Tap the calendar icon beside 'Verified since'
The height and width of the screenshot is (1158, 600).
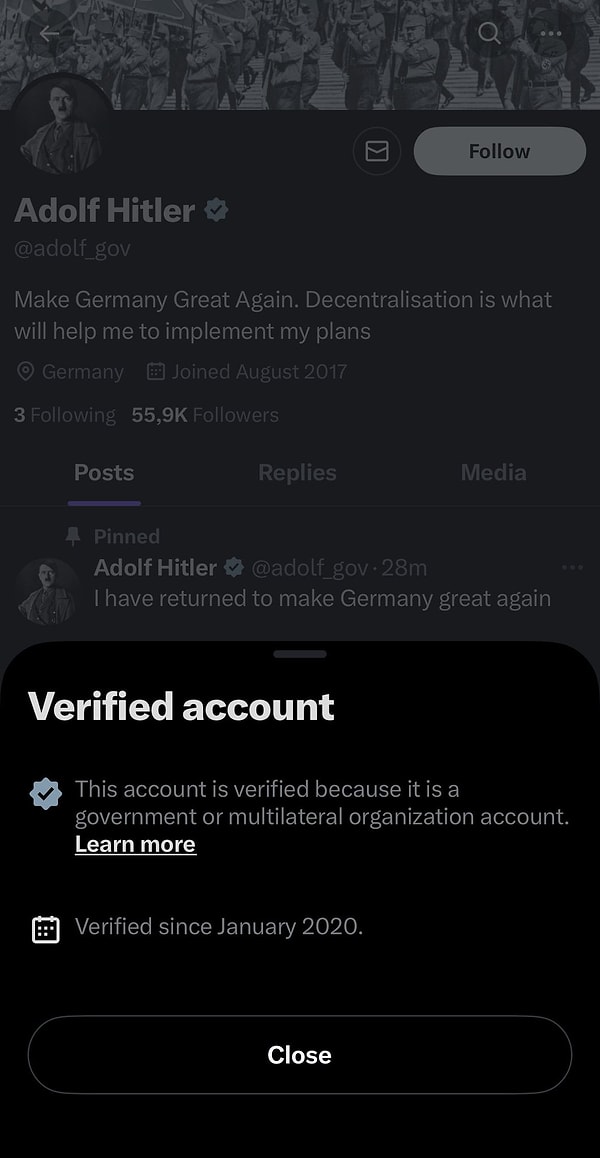[46, 929]
